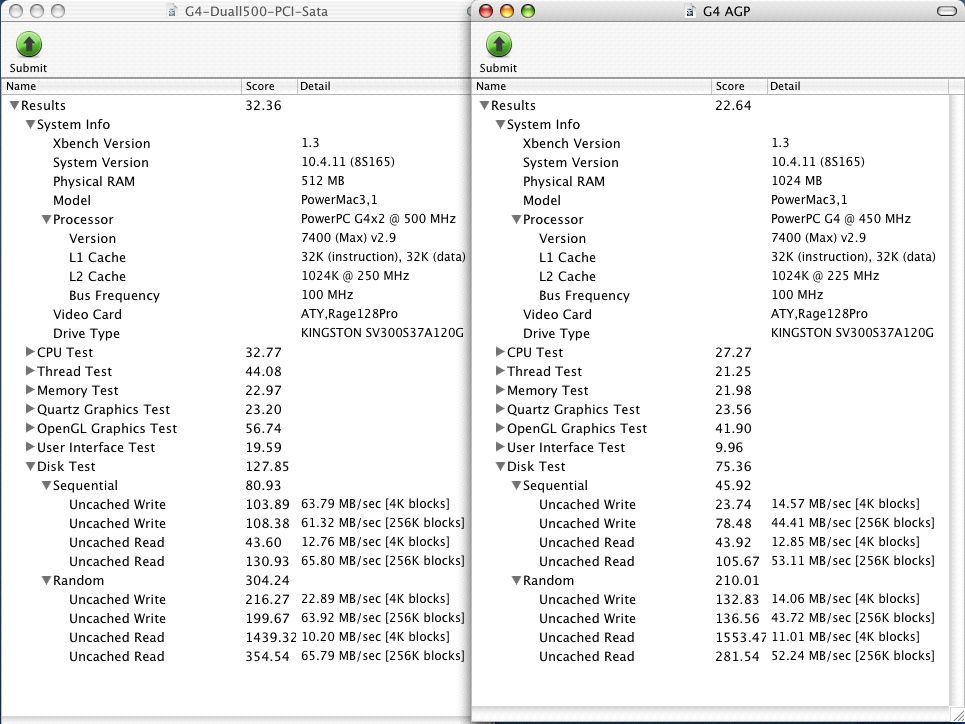Screen dimensions: 965x724
Task: Click detail '52.24 MB/sec [256K blocks]'
Action: 853,656
